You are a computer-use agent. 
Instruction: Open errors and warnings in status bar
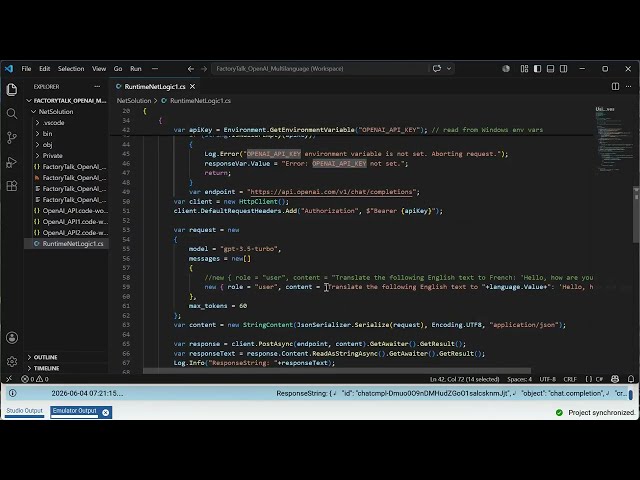[x=35, y=379]
